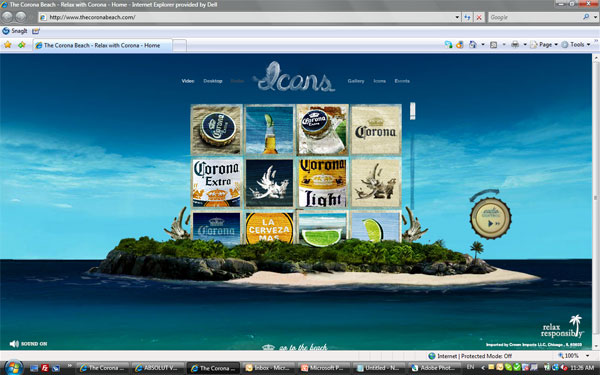Open the SnagIt toolbar button
600x375 pixels.
(15, 31)
